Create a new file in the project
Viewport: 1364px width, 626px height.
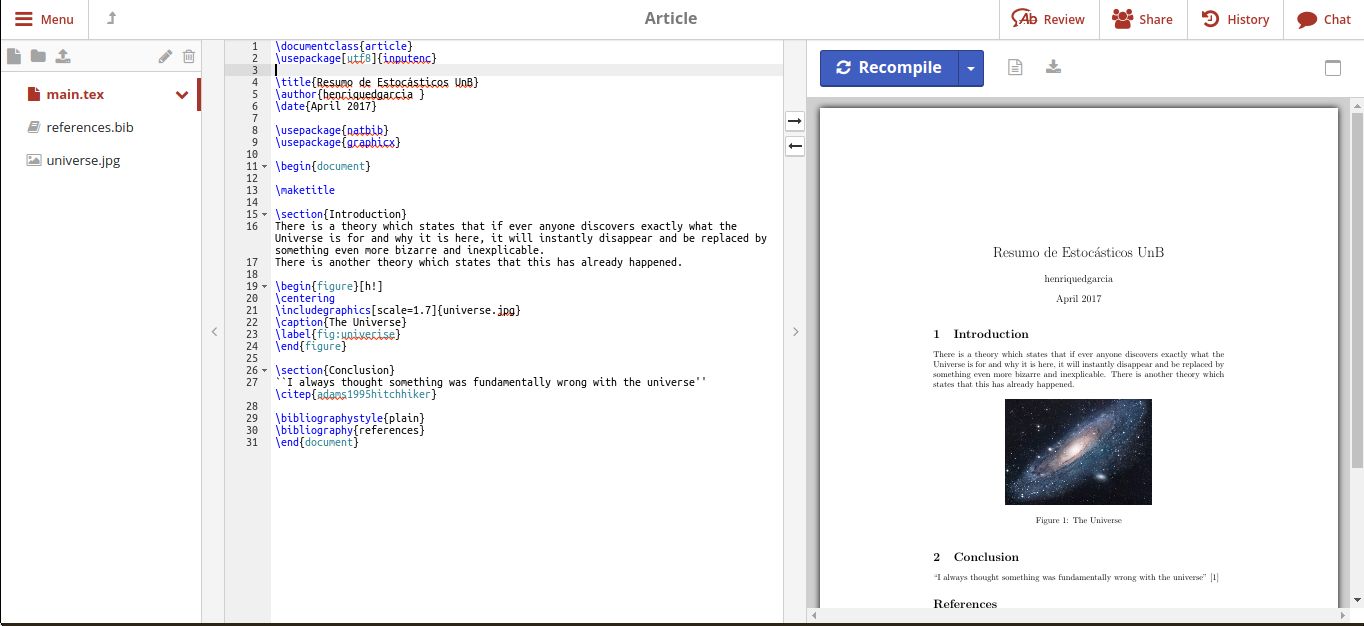pyautogui.click(x=14, y=56)
